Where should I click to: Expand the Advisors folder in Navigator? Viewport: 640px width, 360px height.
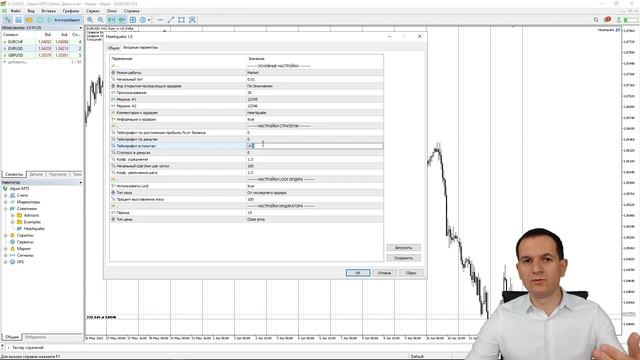click(x=13, y=215)
